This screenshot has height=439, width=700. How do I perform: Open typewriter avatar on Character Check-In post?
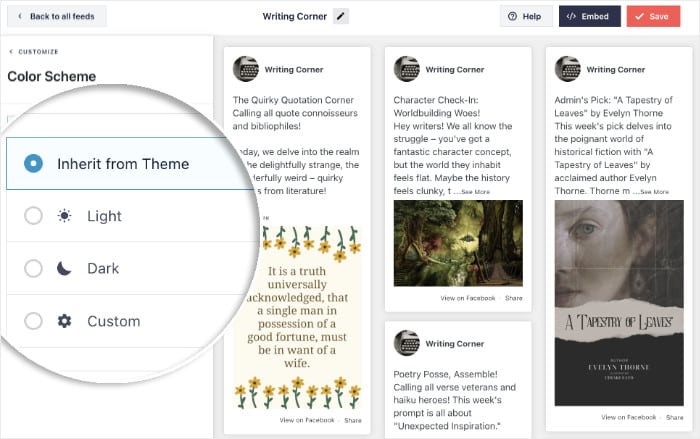coord(407,69)
